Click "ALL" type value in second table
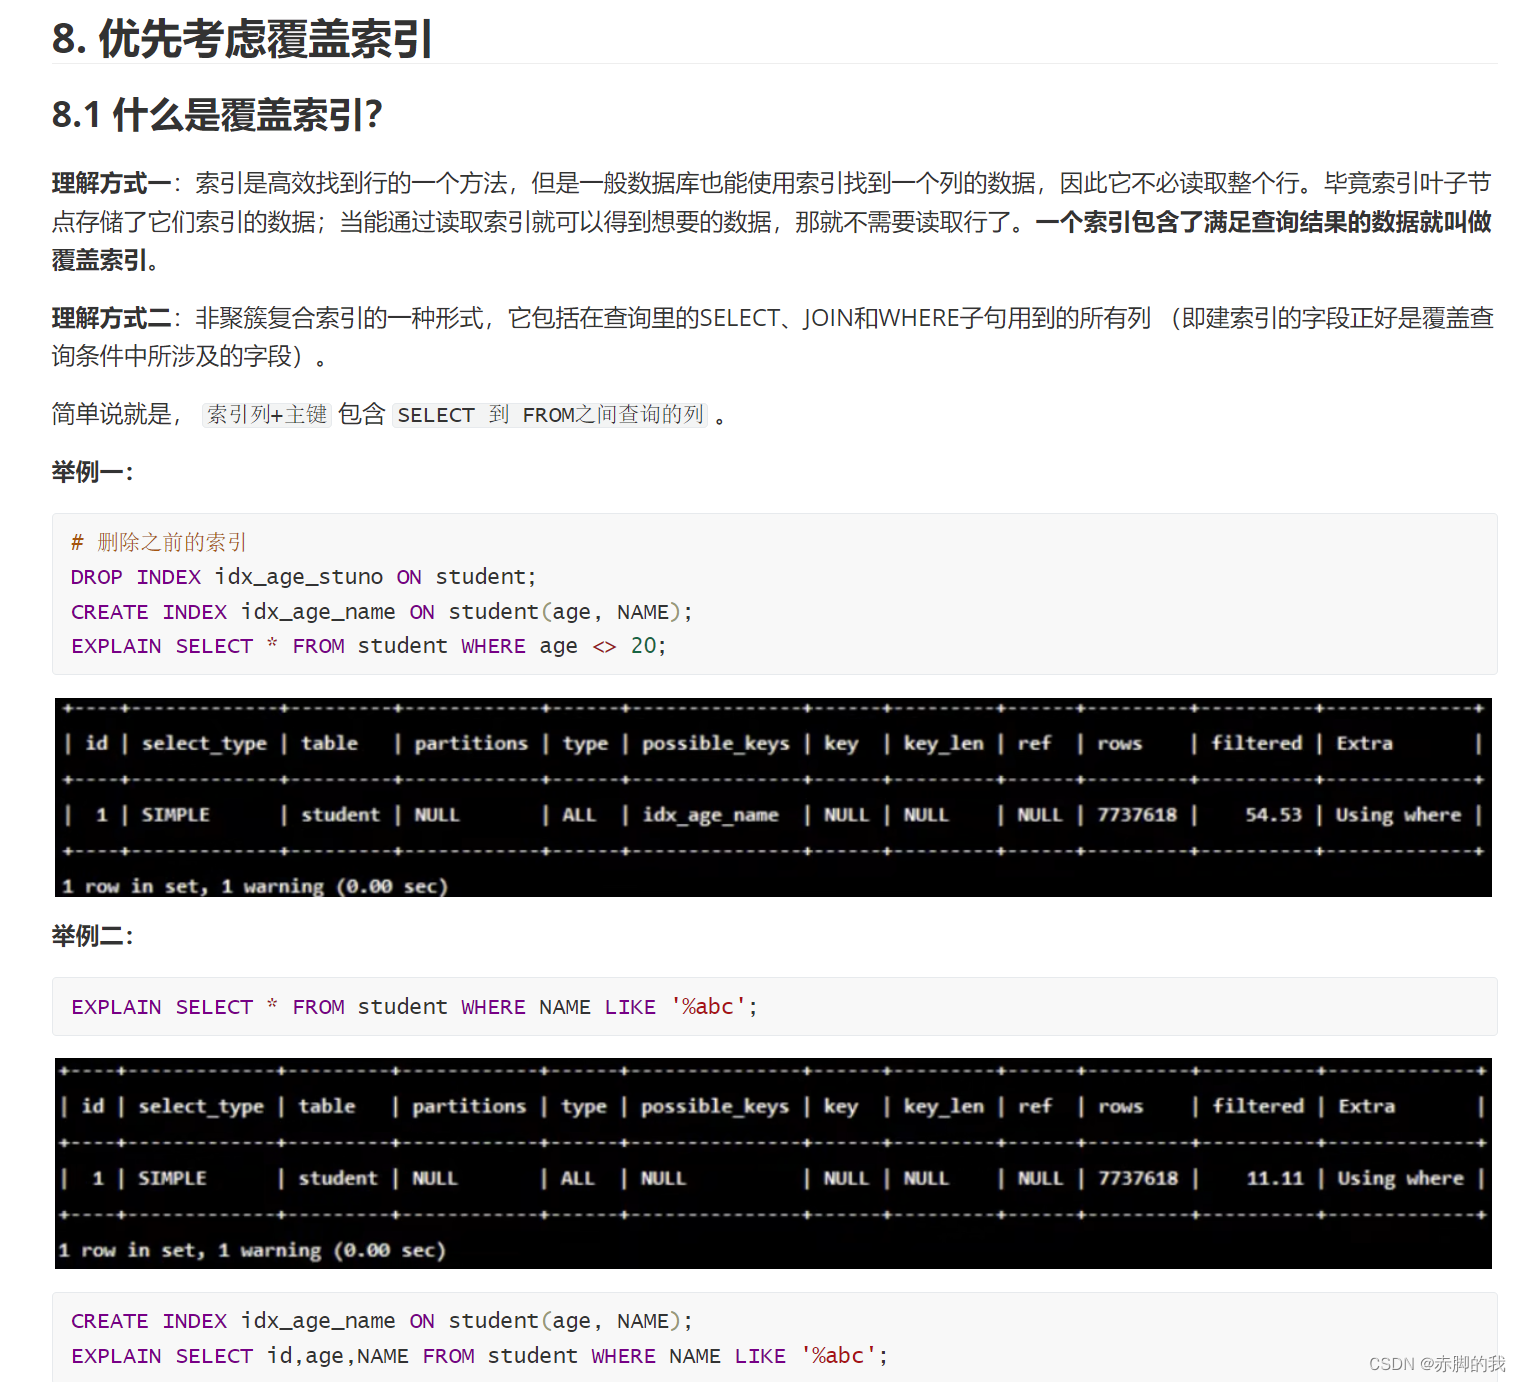 pos(577,1178)
